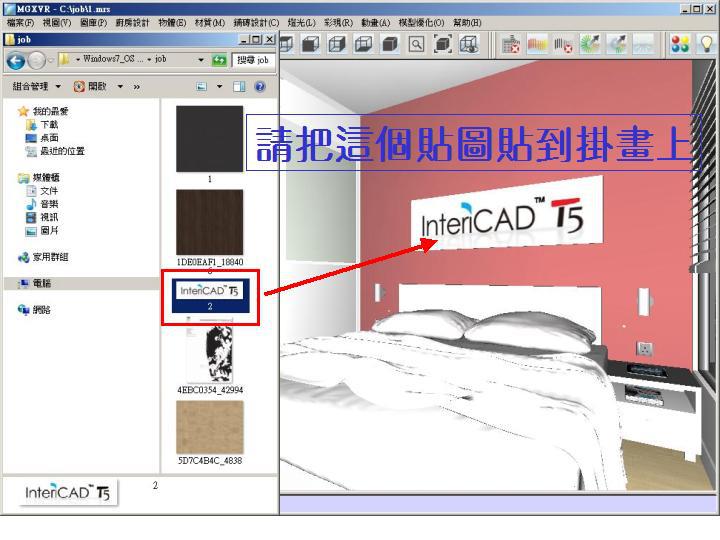Show hidden toolbar commands with the » chevron
Viewport: 720px width, 540px height.
coord(137,87)
